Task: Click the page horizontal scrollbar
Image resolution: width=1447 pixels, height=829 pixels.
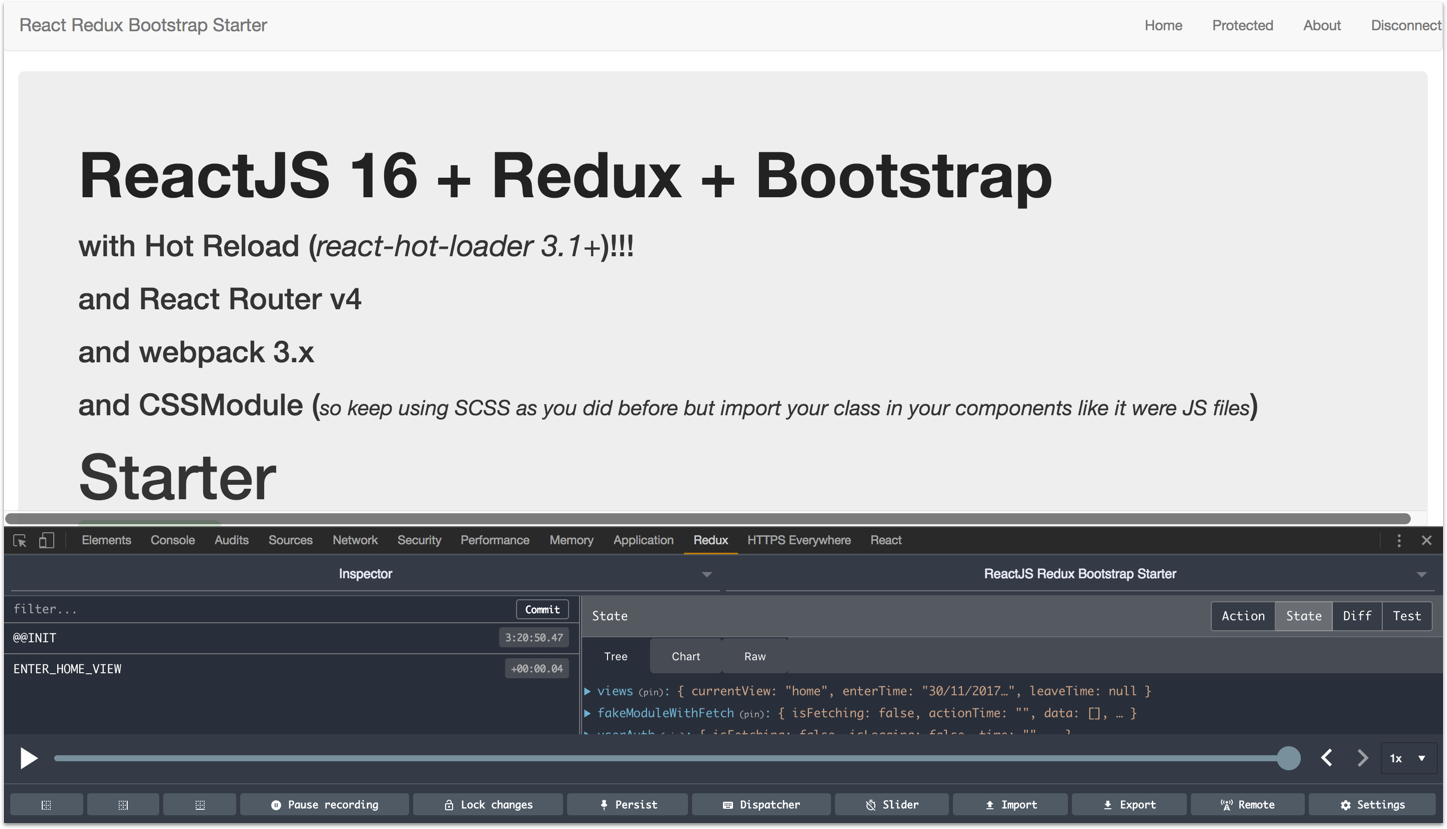Action: tap(708, 519)
